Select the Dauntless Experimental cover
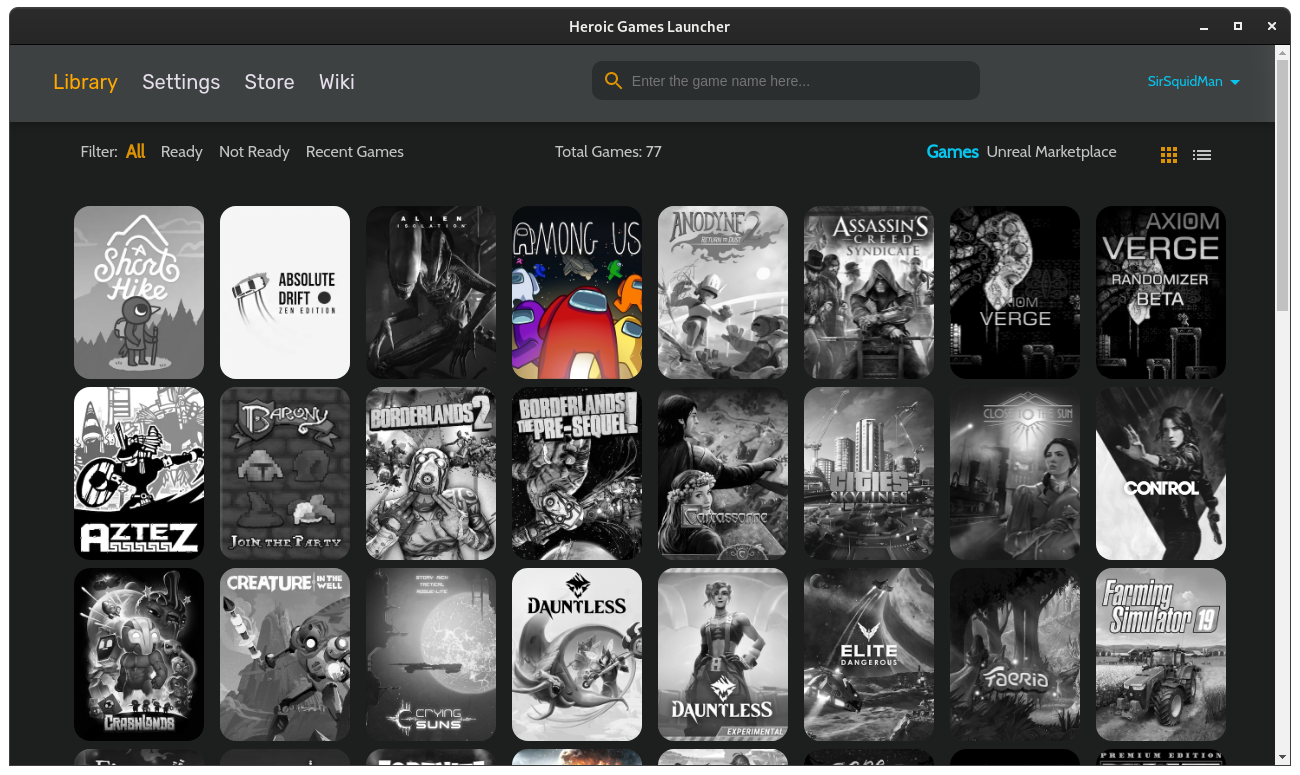 click(x=723, y=654)
